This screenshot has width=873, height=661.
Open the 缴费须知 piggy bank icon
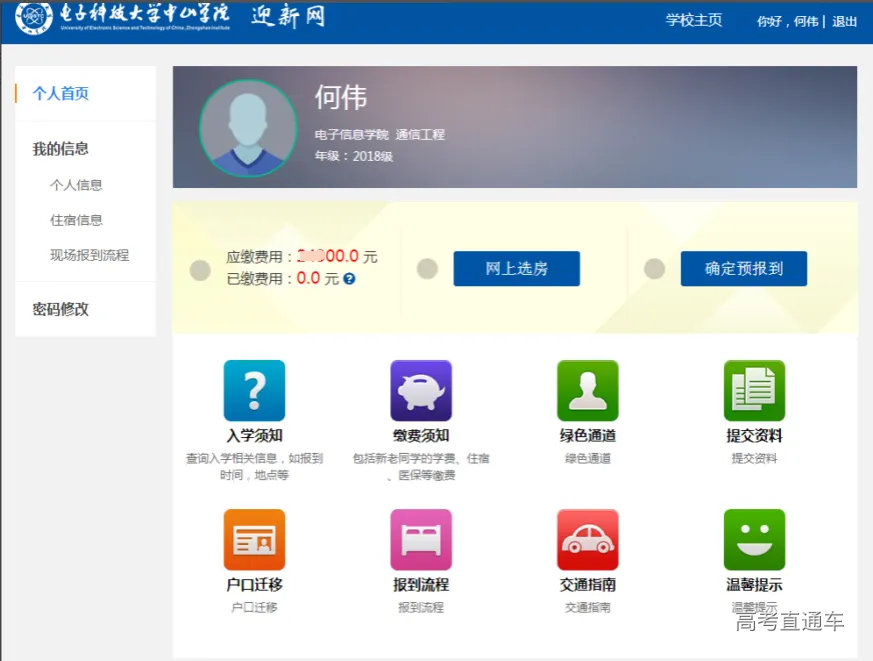pyautogui.click(x=421, y=390)
